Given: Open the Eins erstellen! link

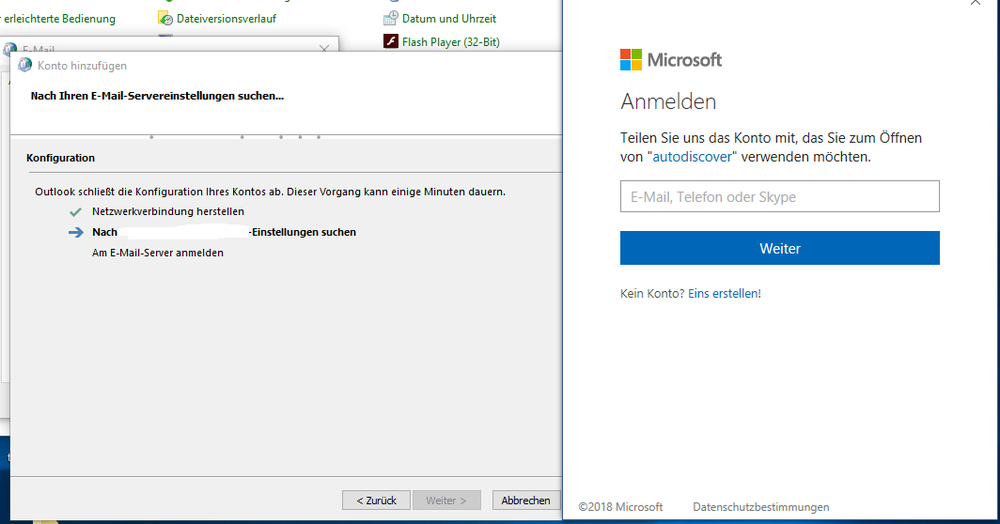Looking at the screenshot, I should pyautogui.click(x=724, y=294).
